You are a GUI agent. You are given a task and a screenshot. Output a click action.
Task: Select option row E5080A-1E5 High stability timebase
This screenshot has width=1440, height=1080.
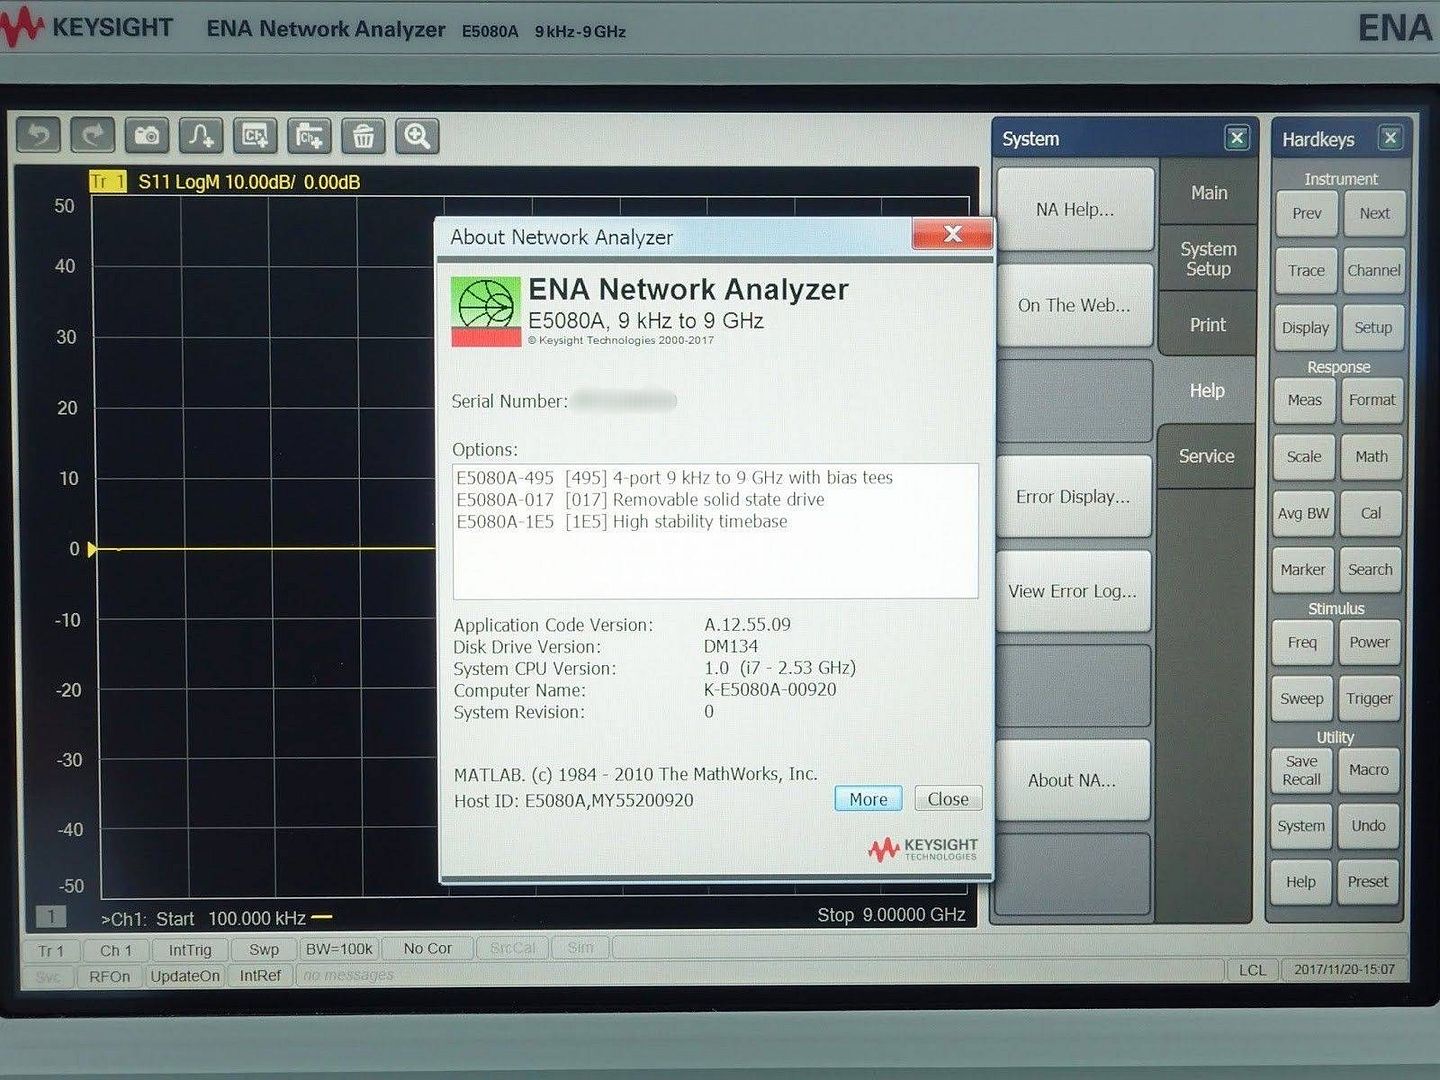622,522
